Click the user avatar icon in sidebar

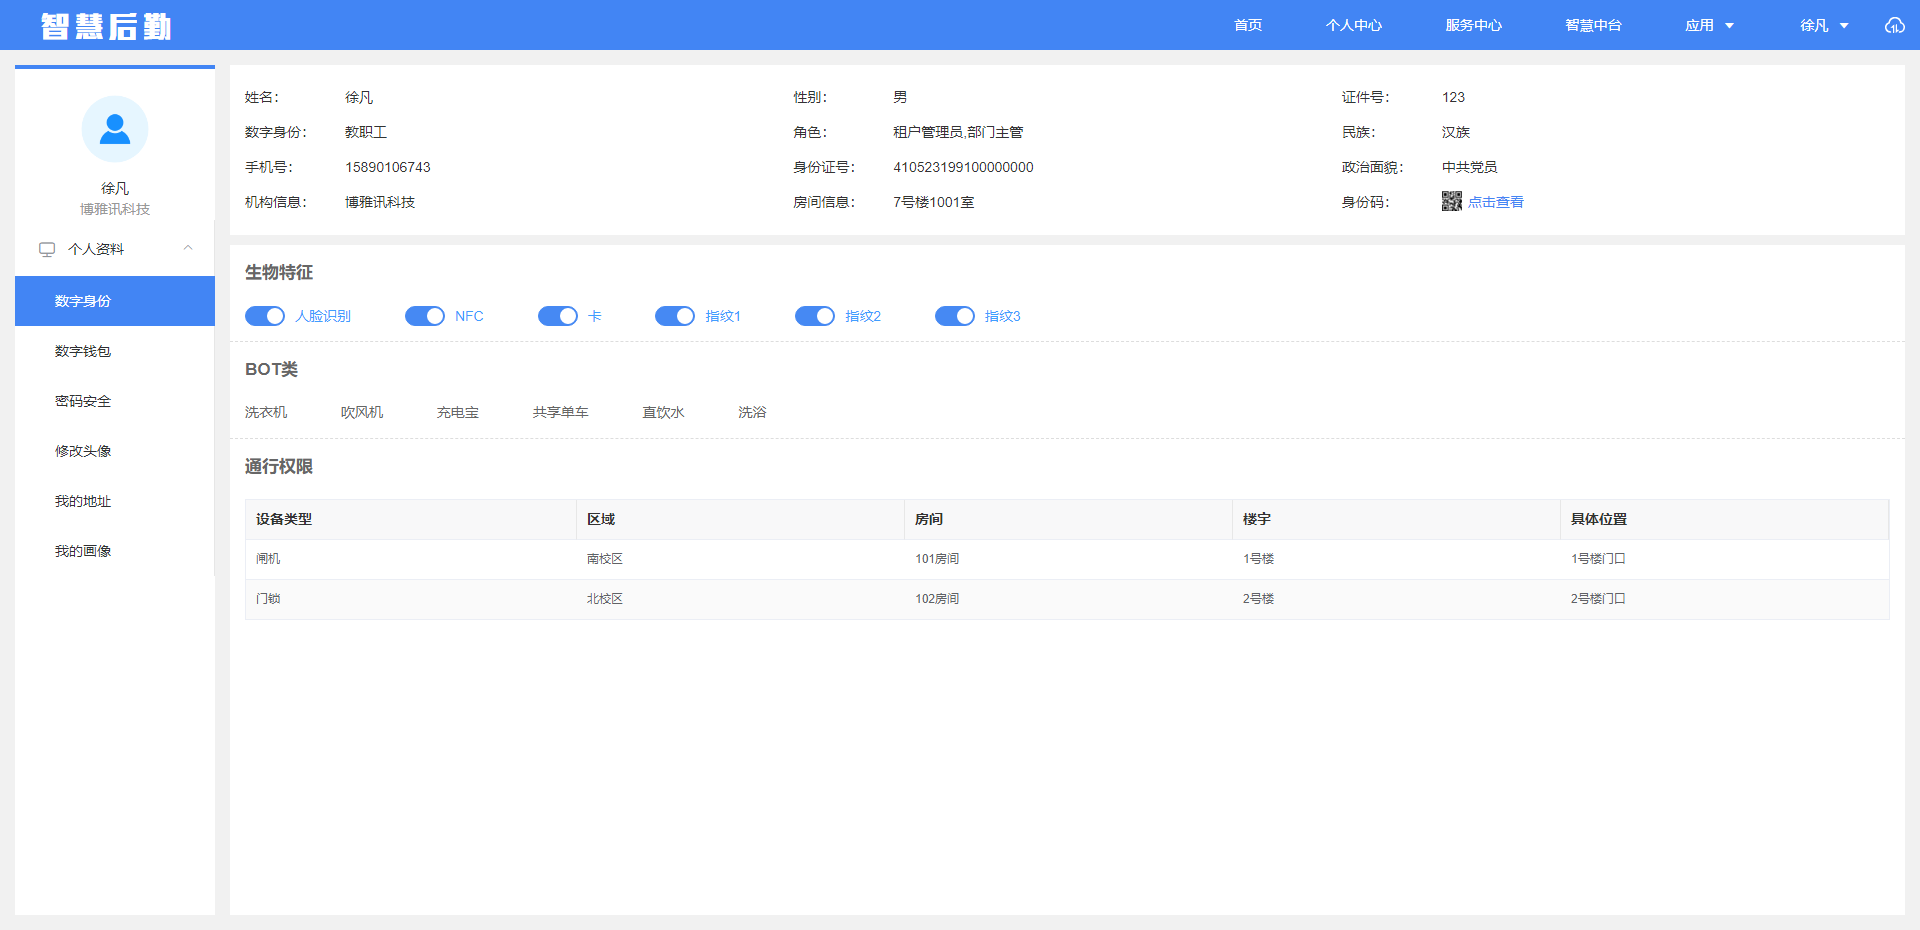click(x=115, y=129)
